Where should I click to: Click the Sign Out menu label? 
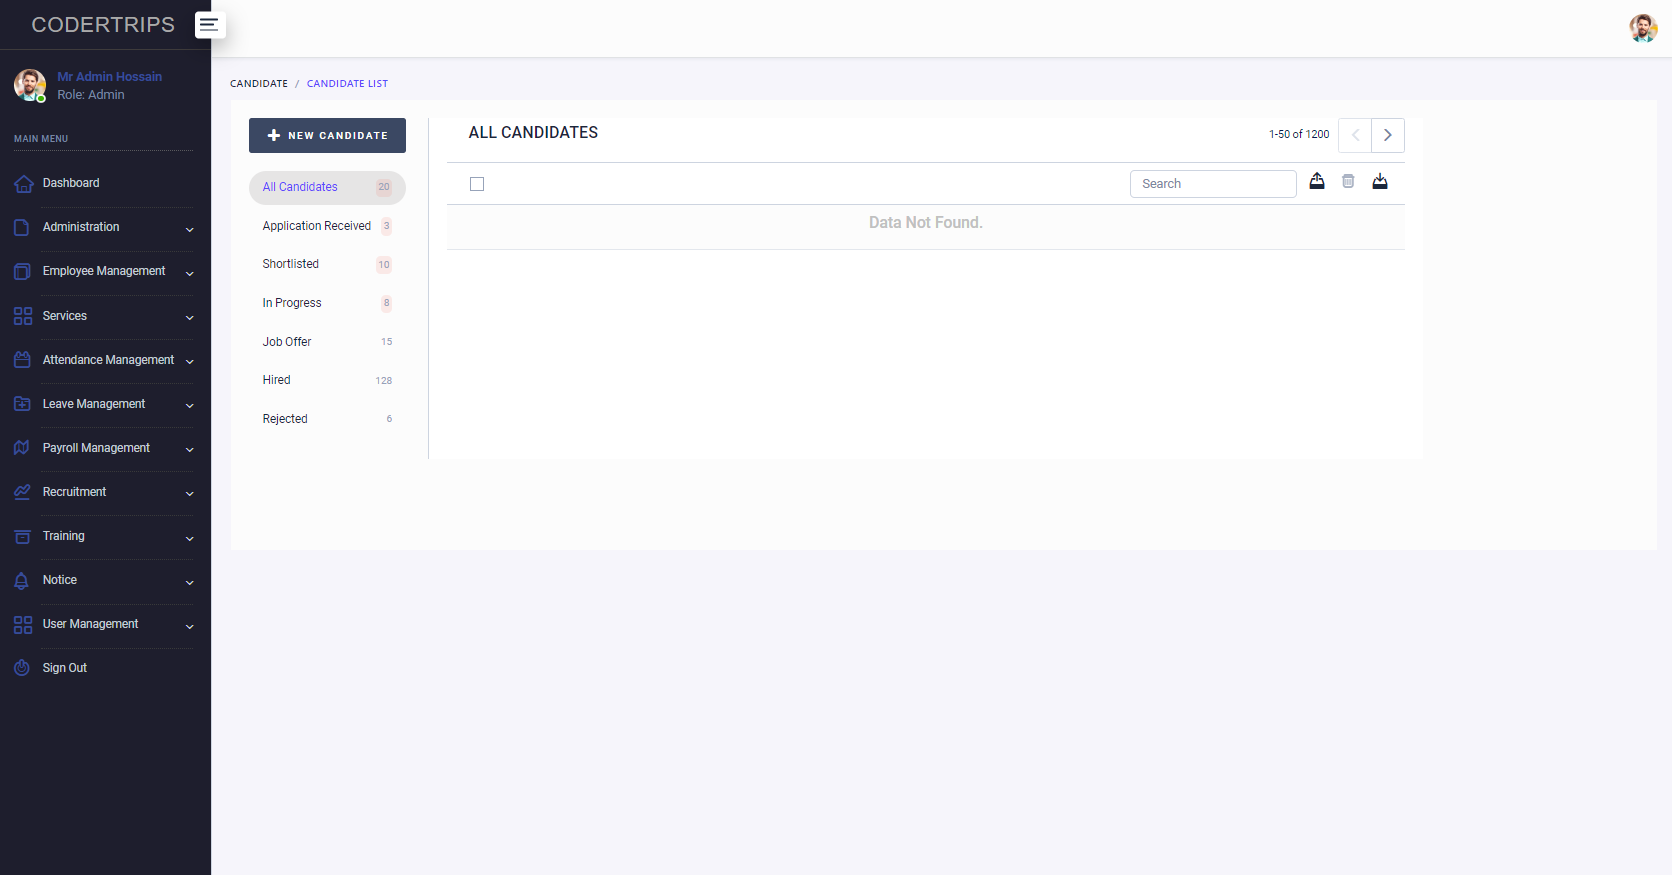click(x=65, y=668)
